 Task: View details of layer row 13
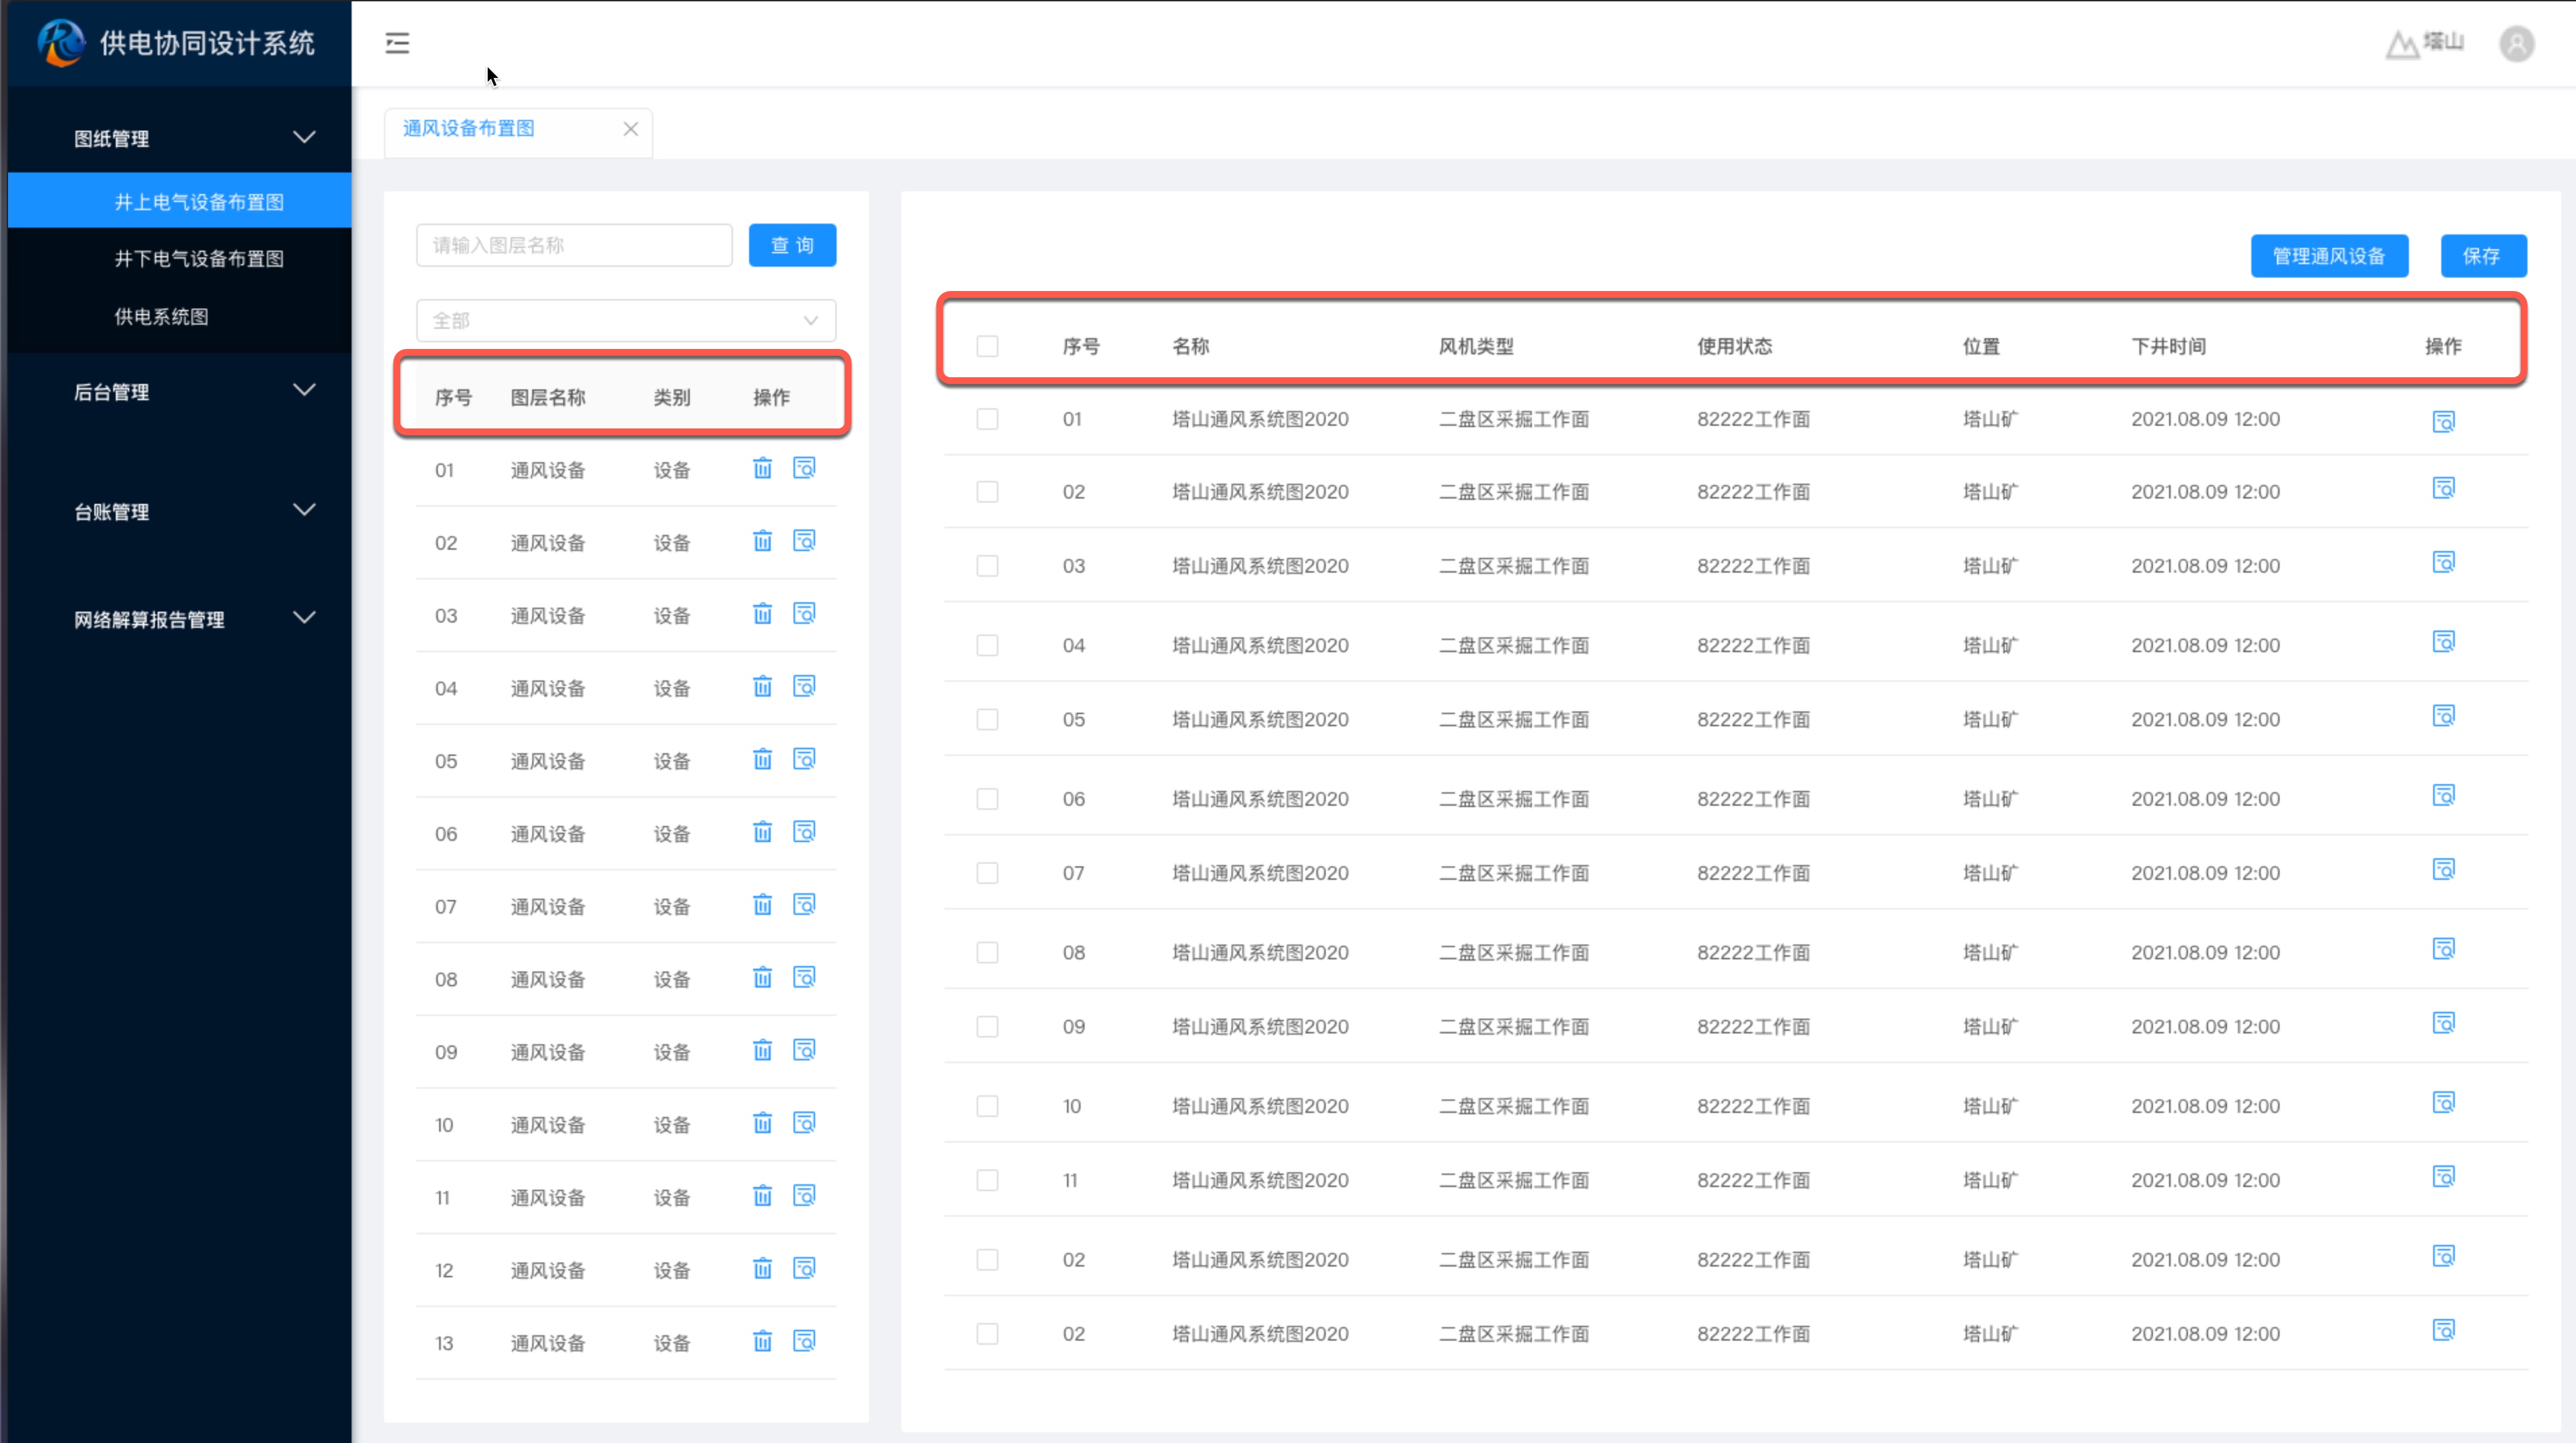[x=804, y=1341]
